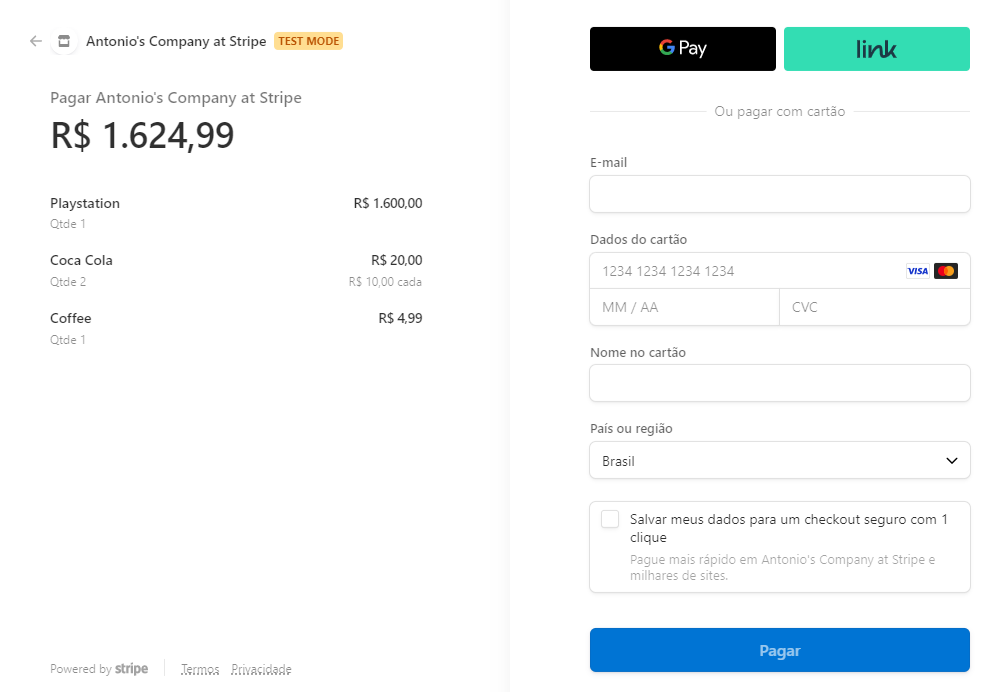Click the MM / AA expiry field

pos(684,307)
